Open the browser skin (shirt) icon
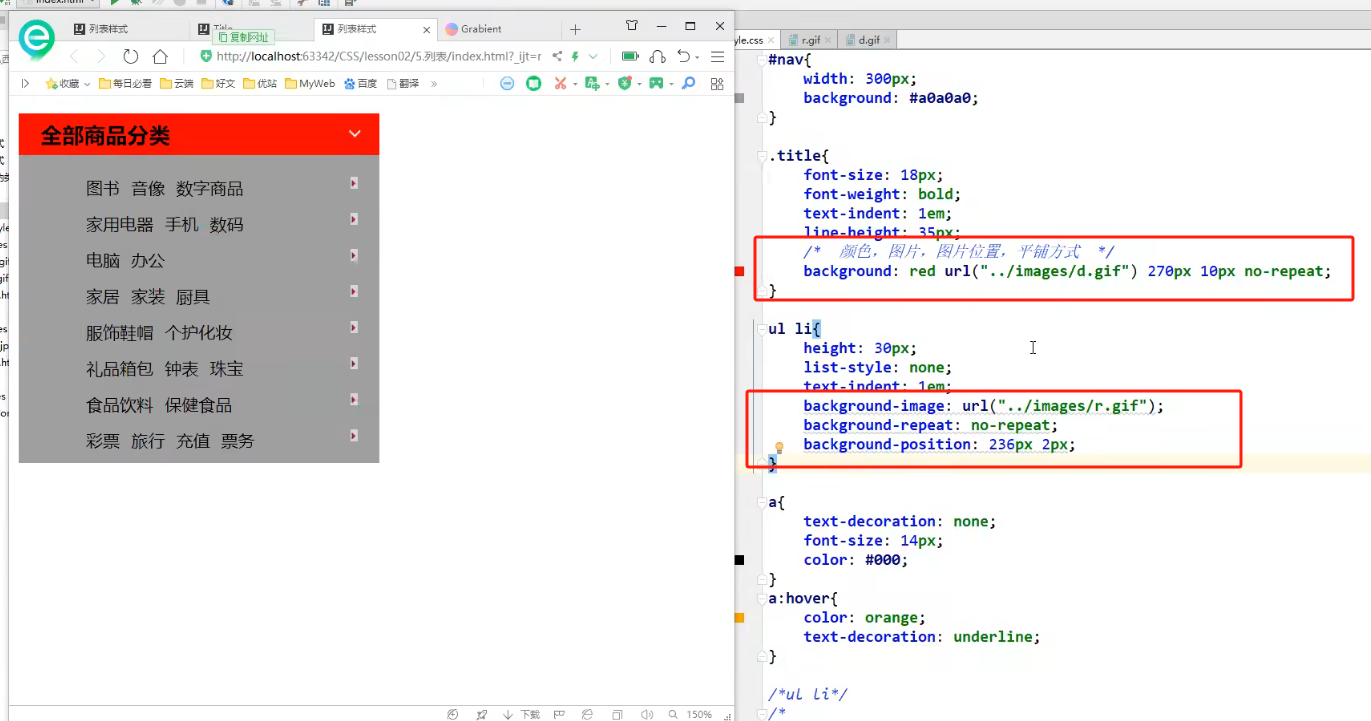This screenshot has width=1371, height=721. (x=632, y=26)
